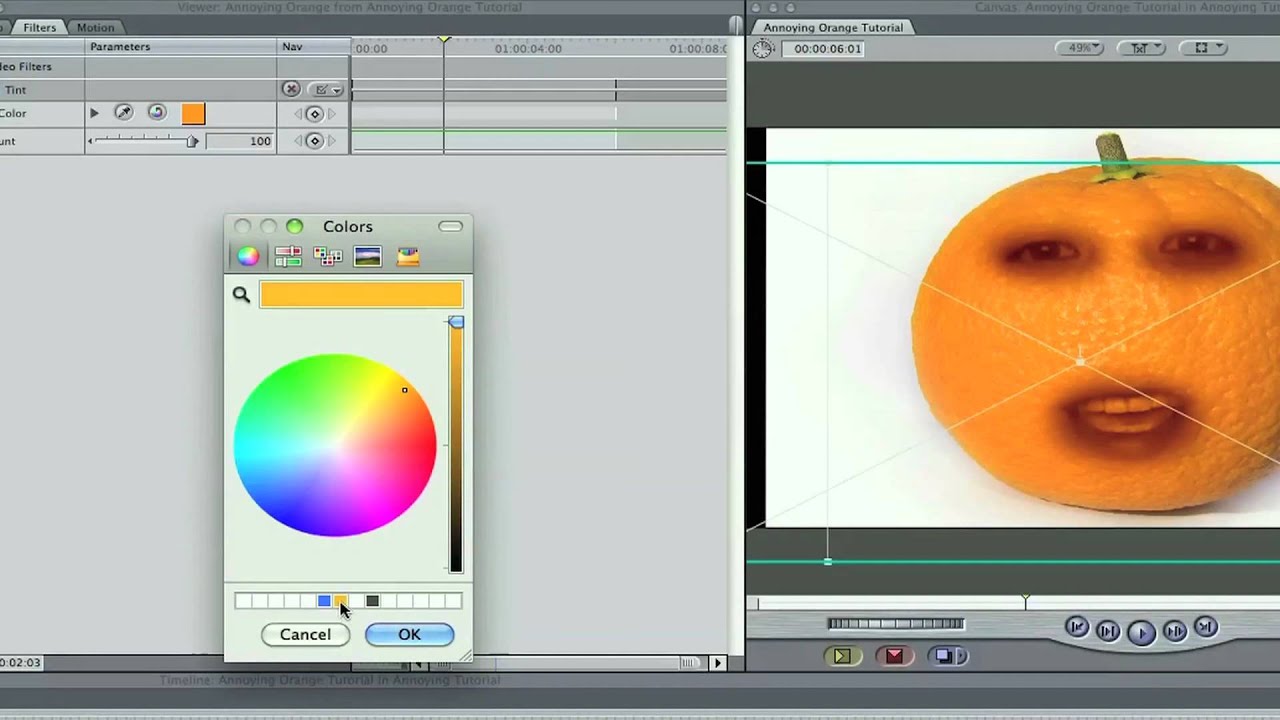Zoom the Colors window with green button
This screenshot has height=720, width=1280.
294,227
